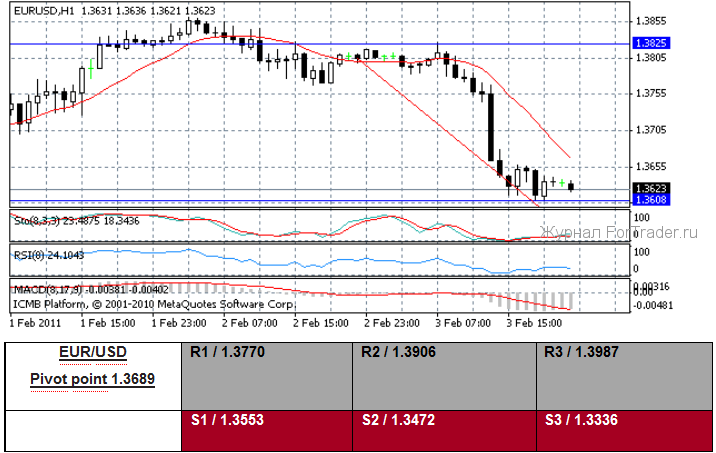Click the large black bearish candle body

point(491,127)
